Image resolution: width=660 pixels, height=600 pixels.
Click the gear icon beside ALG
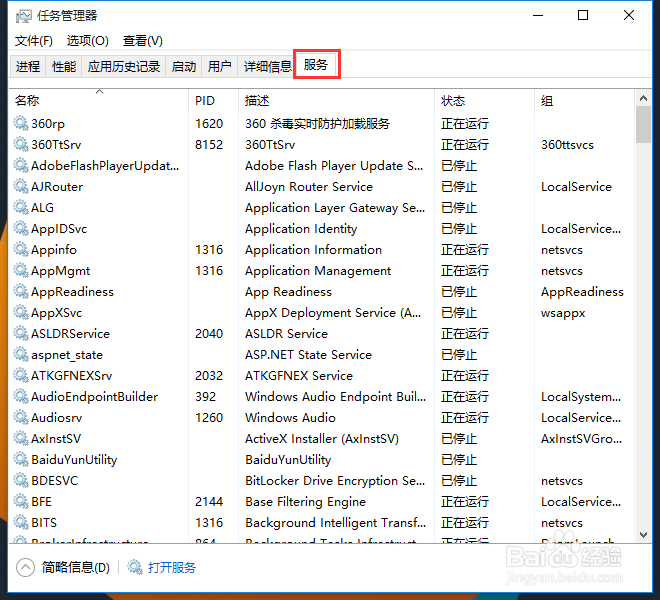21,207
